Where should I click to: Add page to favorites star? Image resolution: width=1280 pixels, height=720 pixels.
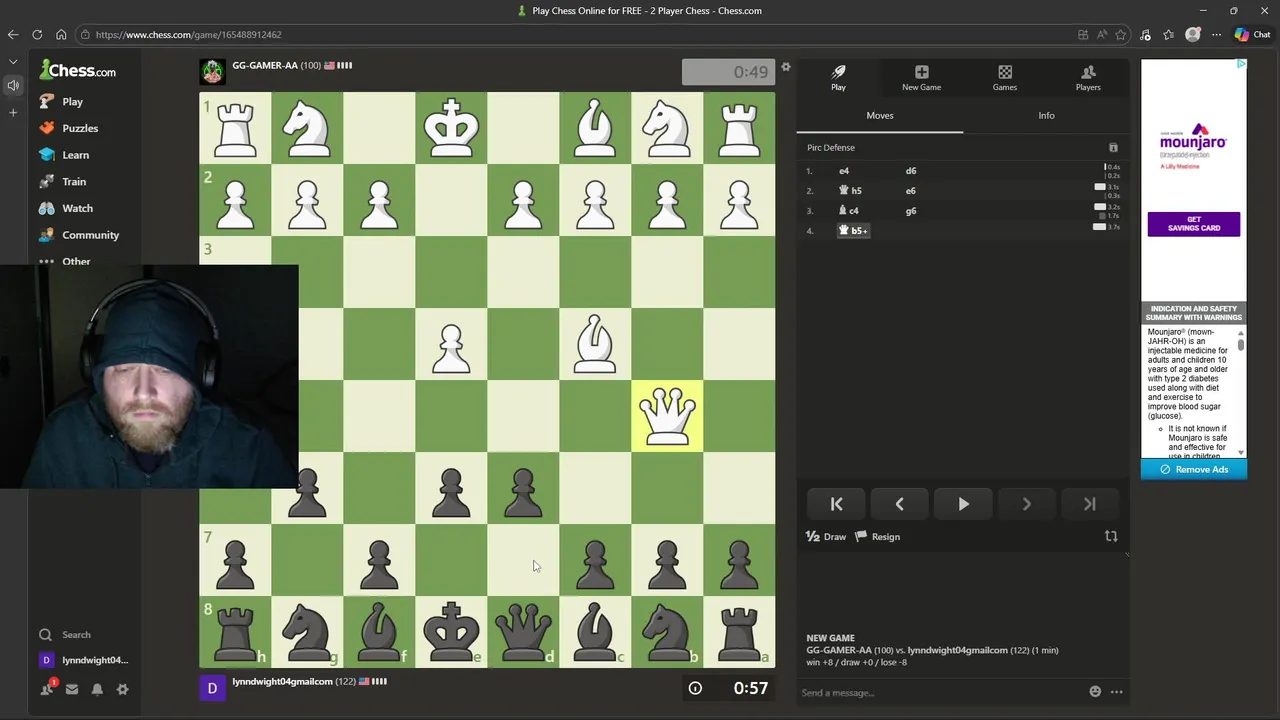1120,34
